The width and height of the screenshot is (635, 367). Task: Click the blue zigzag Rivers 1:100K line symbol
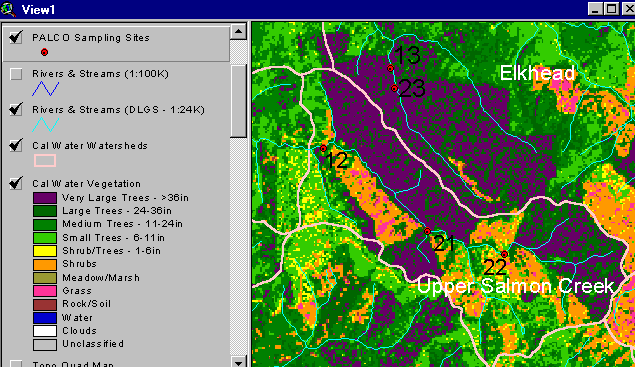click(45, 89)
